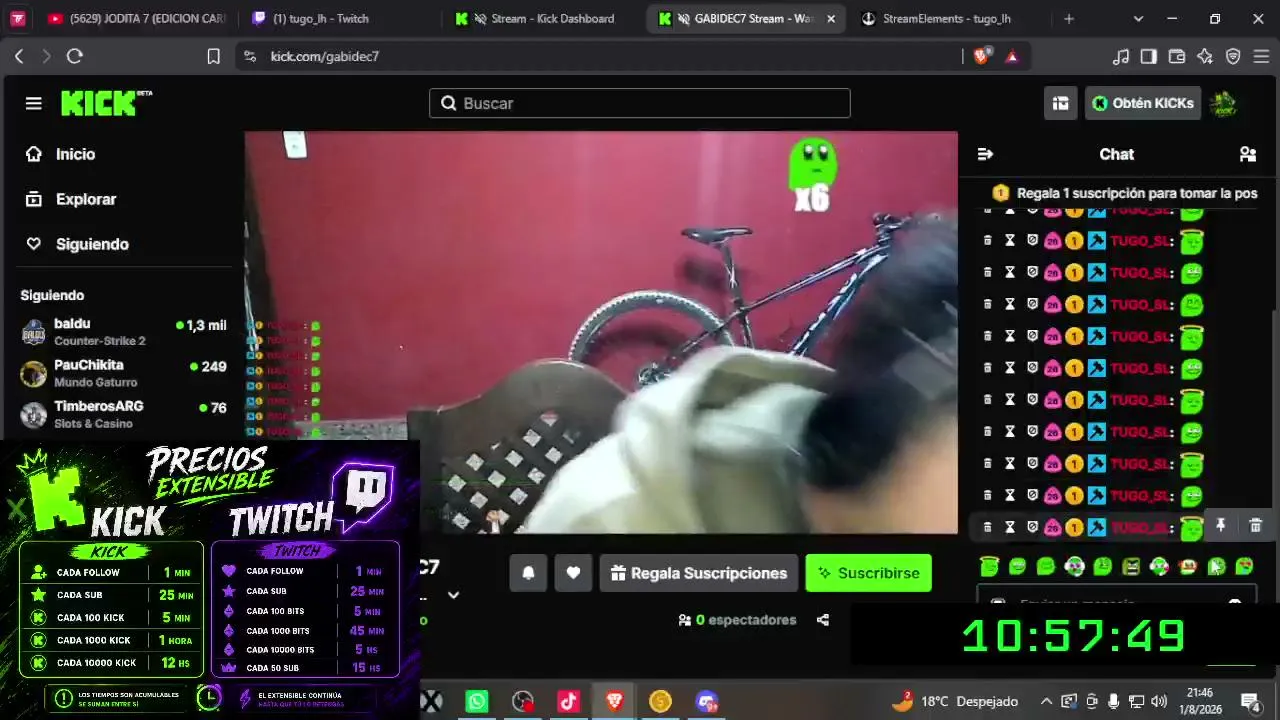Reload the current page

coord(74,56)
